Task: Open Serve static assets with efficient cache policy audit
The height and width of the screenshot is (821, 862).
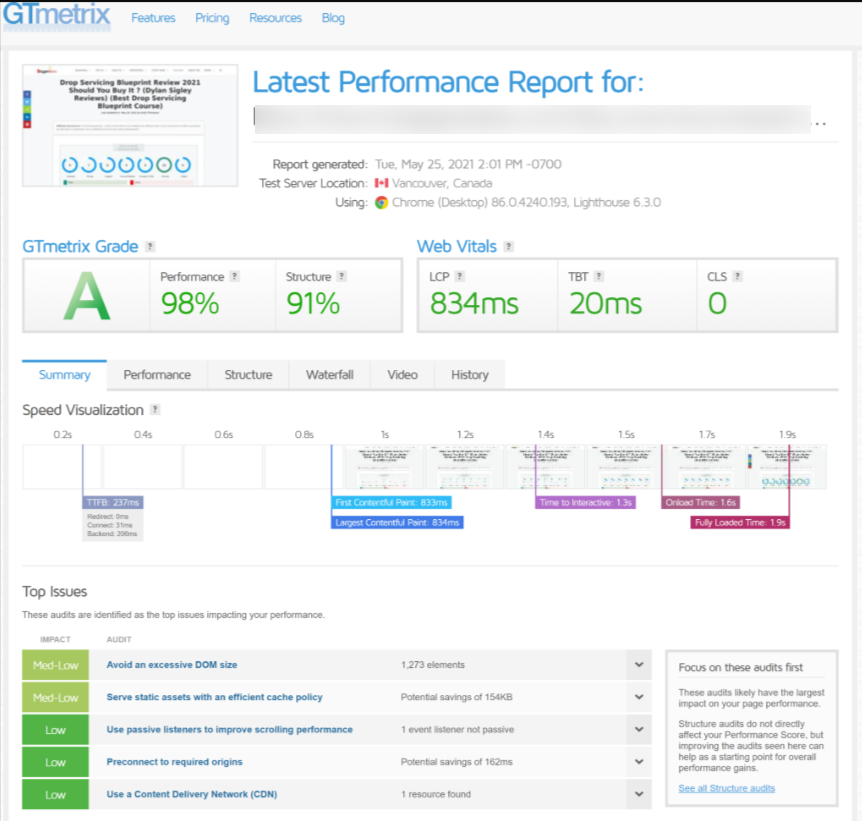Action: pyautogui.click(x=214, y=697)
